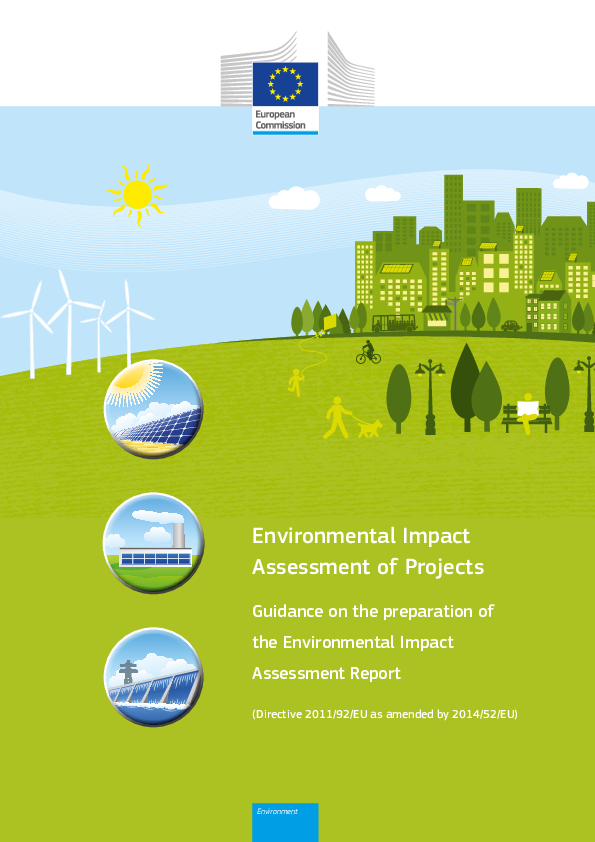Click the yellow sun illustration

coord(137,194)
